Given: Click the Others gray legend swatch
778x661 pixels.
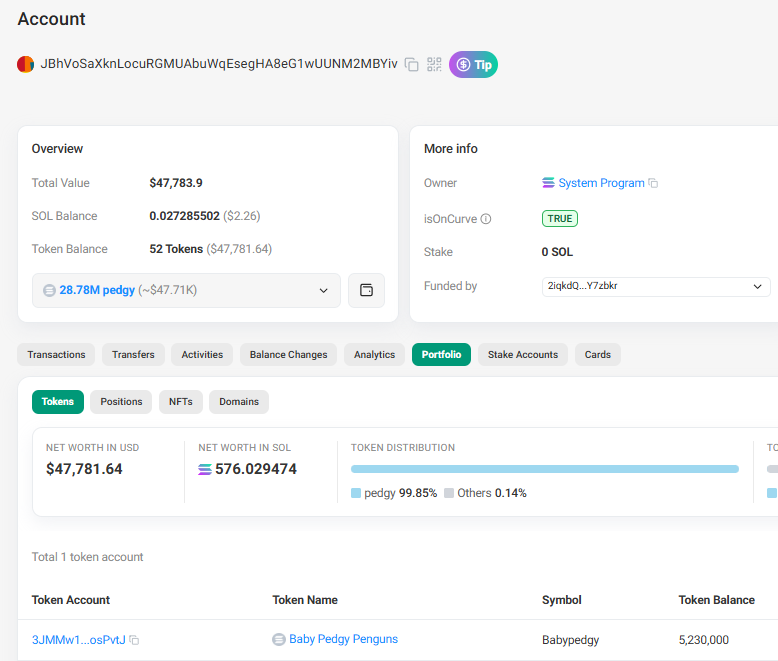Looking at the screenshot, I should pos(449,493).
